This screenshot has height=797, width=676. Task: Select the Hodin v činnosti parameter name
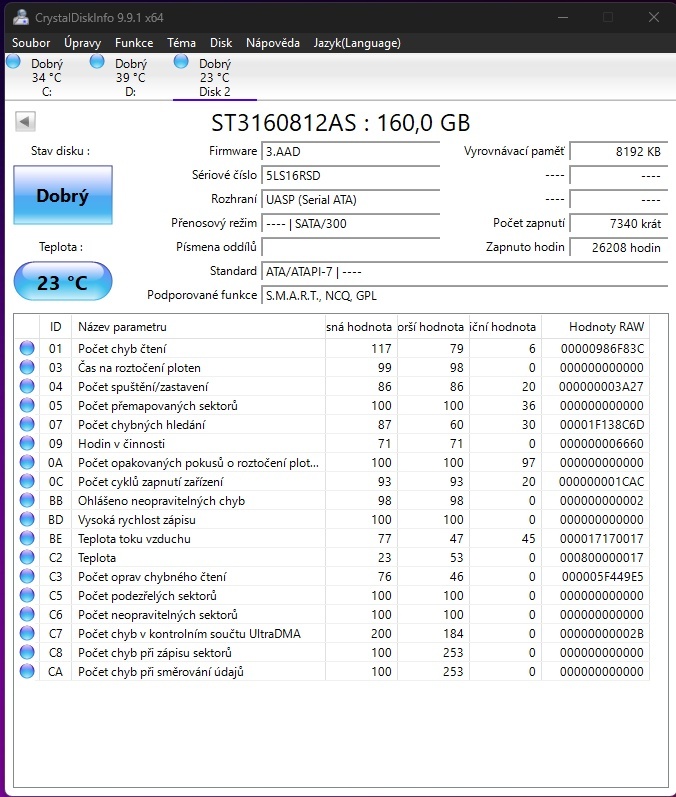(121, 444)
